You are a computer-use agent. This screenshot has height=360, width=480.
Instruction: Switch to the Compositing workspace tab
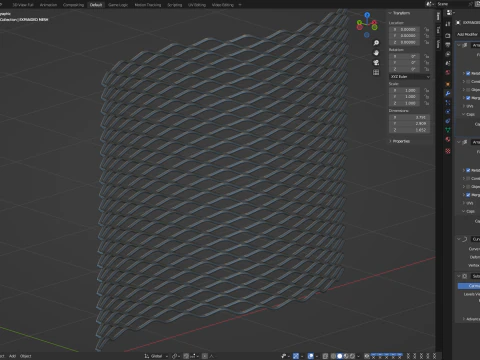click(73, 5)
